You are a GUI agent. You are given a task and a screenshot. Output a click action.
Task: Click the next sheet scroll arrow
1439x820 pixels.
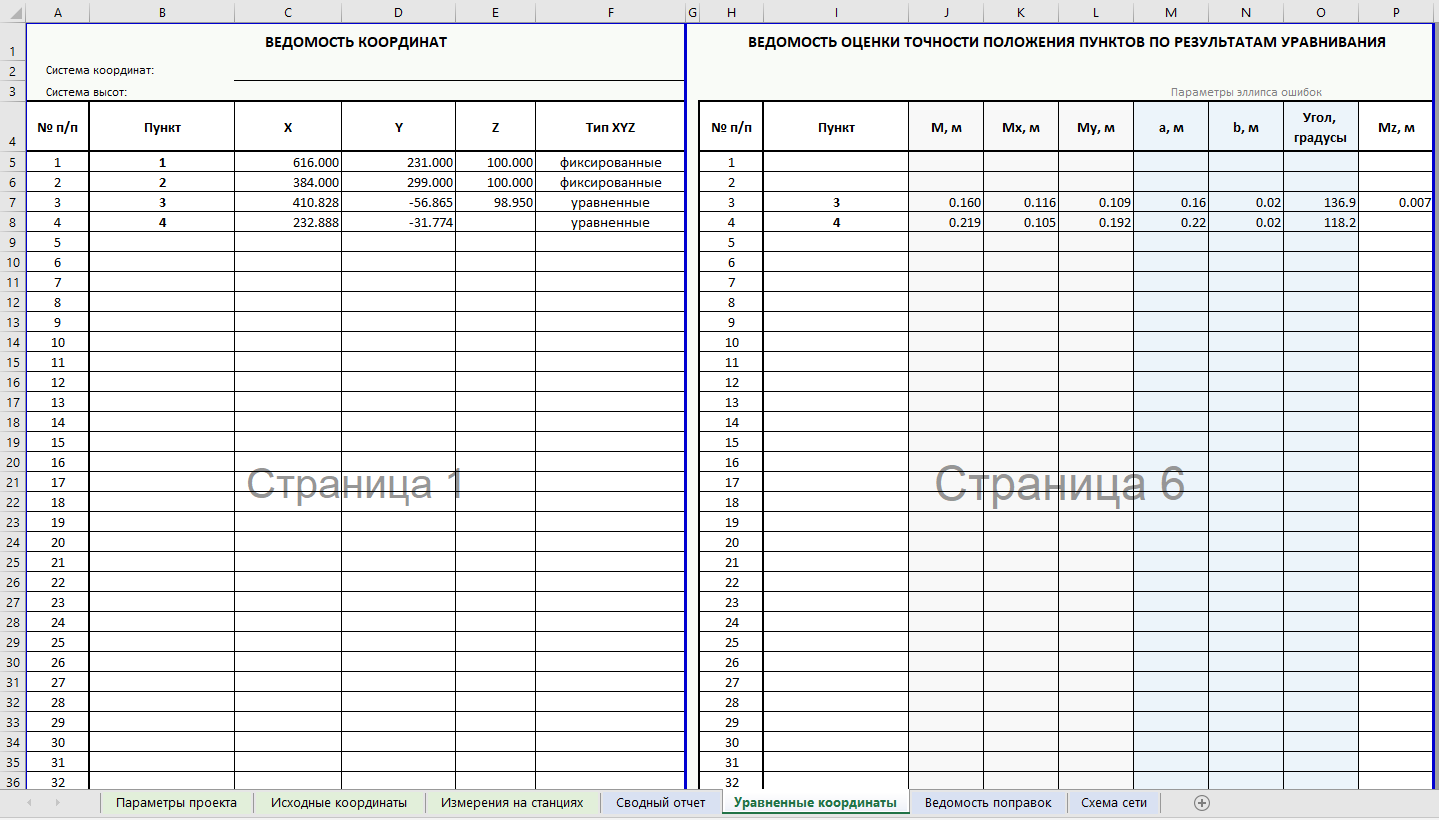point(58,803)
